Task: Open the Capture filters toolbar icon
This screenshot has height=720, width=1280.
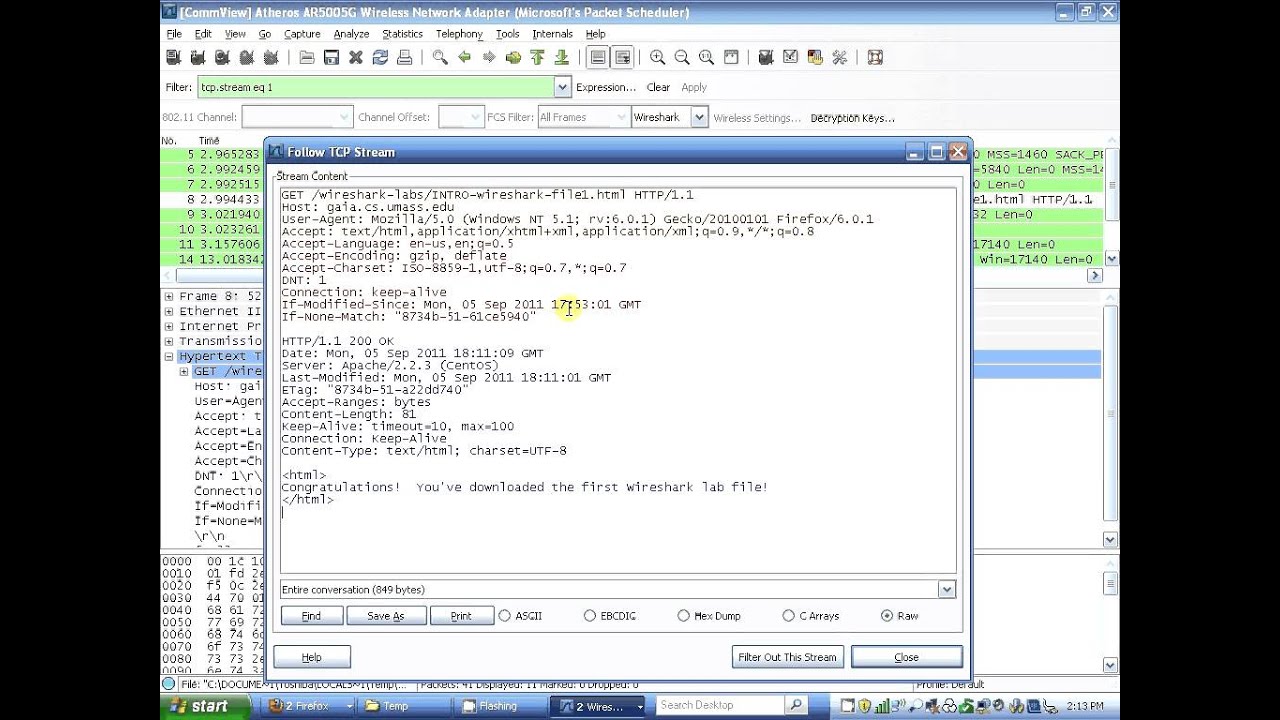Action: point(766,58)
